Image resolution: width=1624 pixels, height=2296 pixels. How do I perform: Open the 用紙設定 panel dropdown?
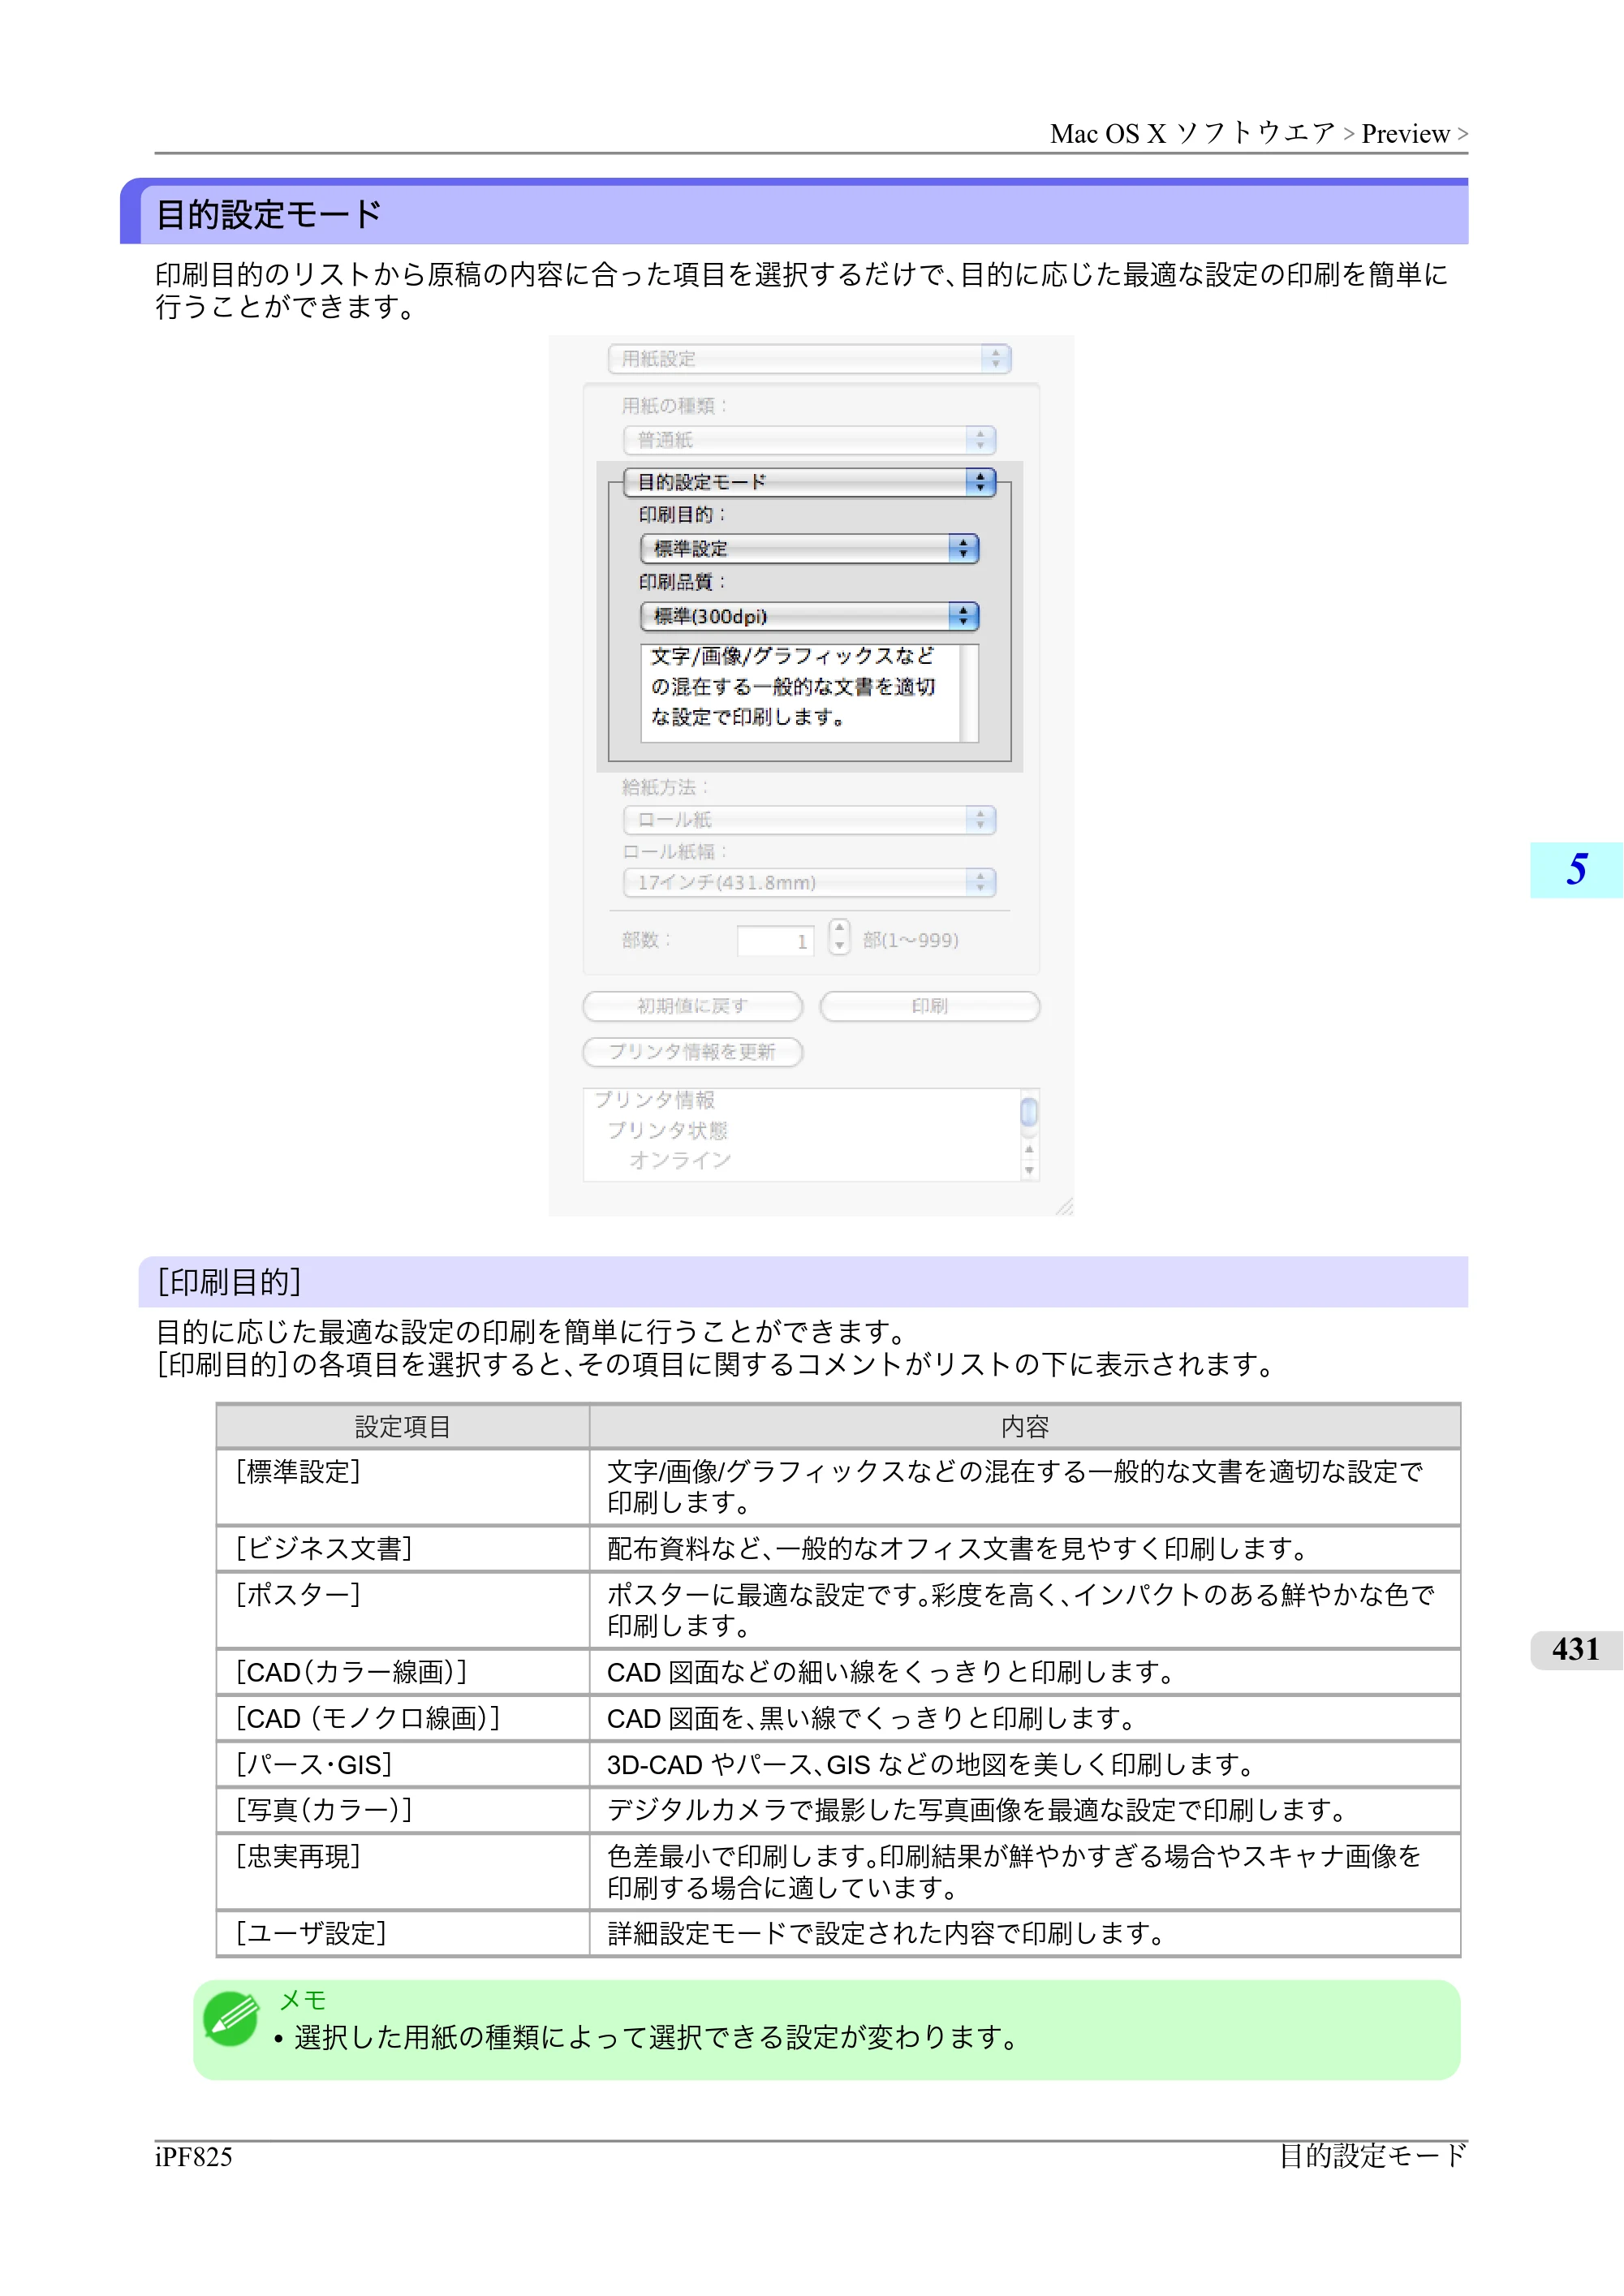809,359
